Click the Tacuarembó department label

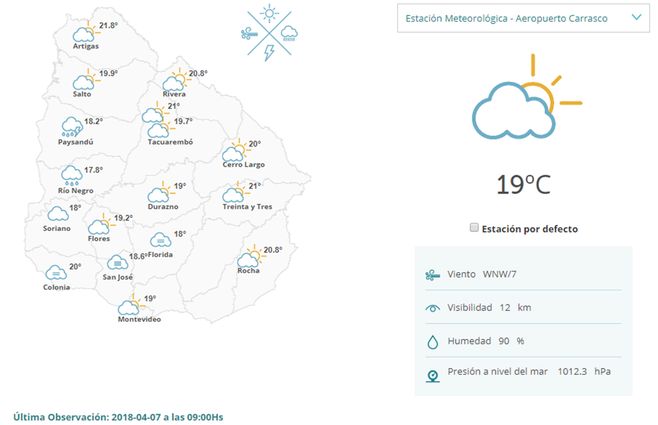pos(170,142)
